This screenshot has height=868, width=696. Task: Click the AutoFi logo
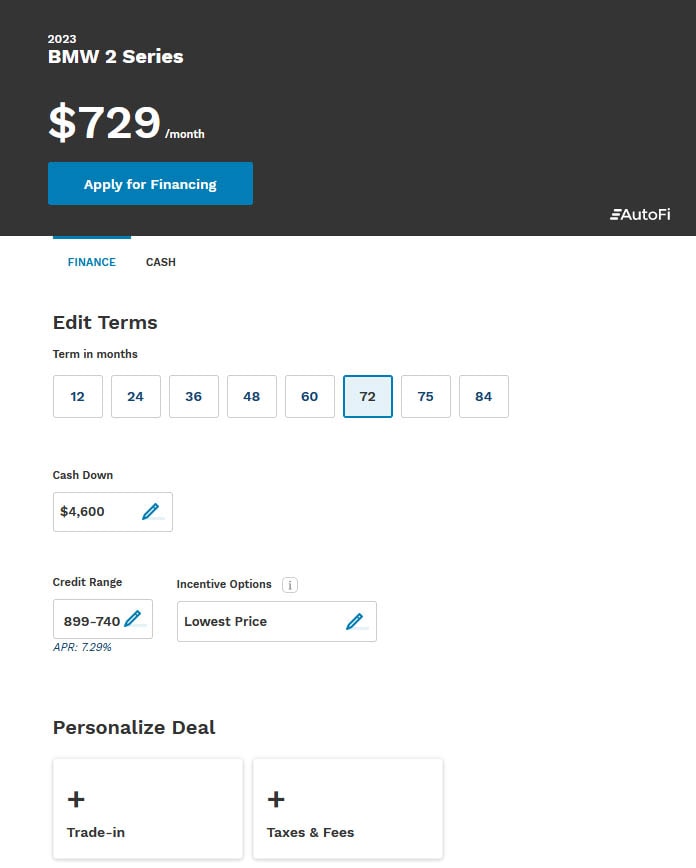[x=640, y=214]
